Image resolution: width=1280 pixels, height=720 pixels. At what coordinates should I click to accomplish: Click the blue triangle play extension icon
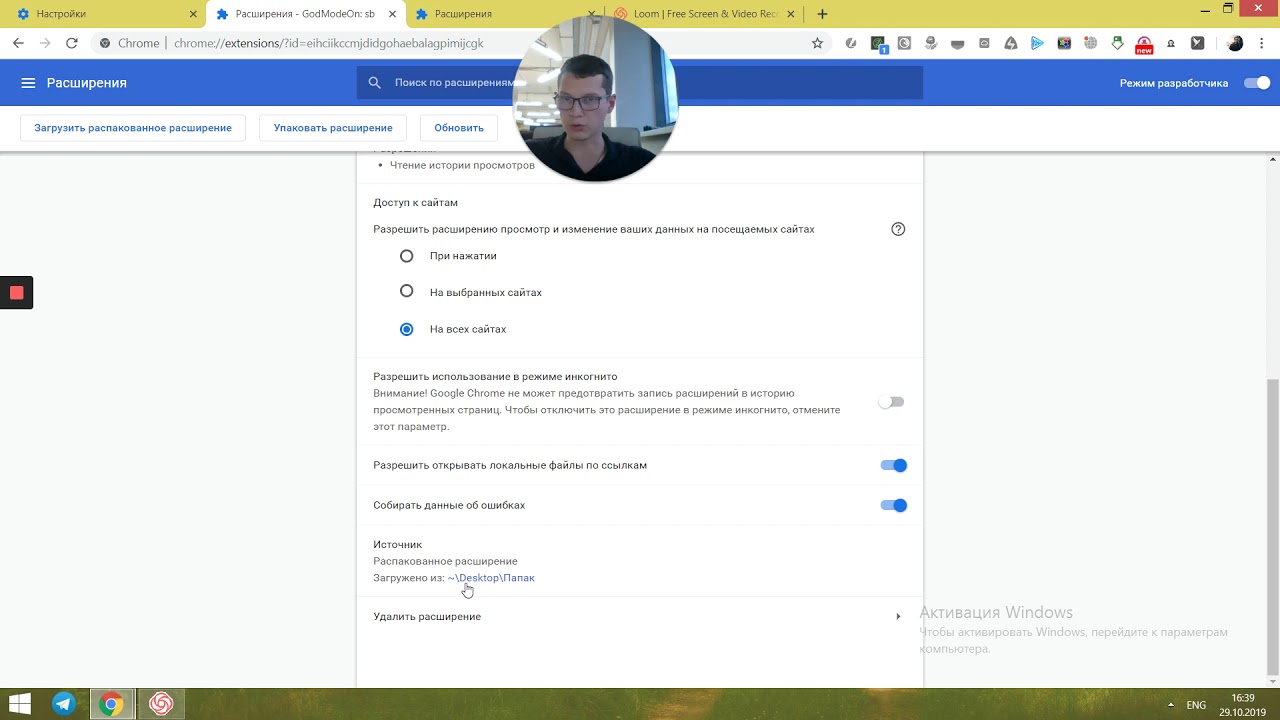pyautogui.click(x=1037, y=43)
